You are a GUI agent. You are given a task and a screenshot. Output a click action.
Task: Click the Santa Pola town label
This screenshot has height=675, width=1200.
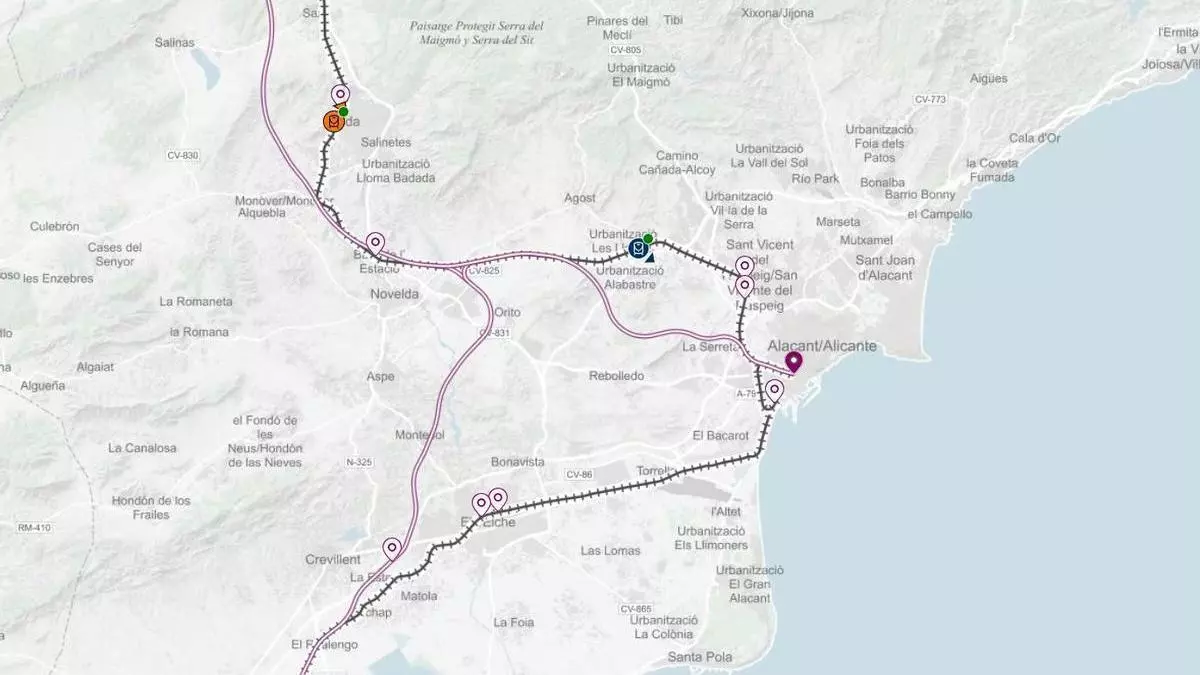coord(700,657)
